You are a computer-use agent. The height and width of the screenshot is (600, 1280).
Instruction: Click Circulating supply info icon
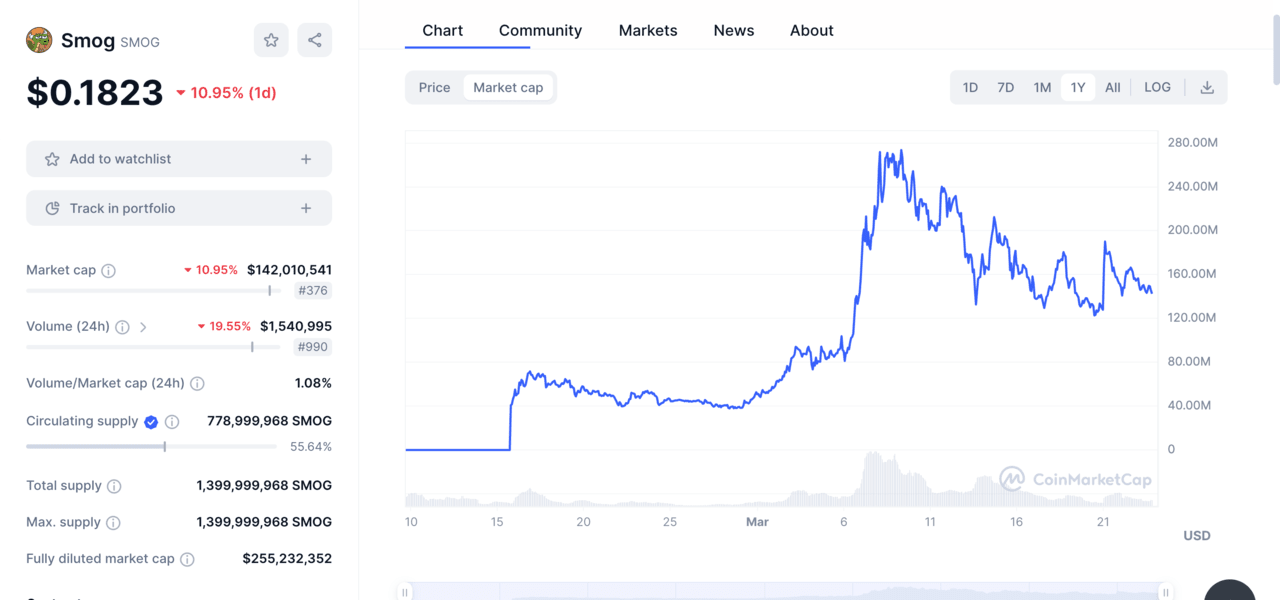pyautogui.click(x=172, y=422)
